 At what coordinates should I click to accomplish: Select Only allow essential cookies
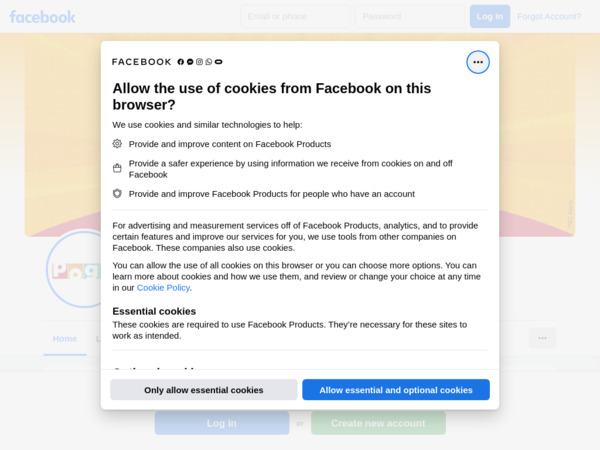[204, 390]
